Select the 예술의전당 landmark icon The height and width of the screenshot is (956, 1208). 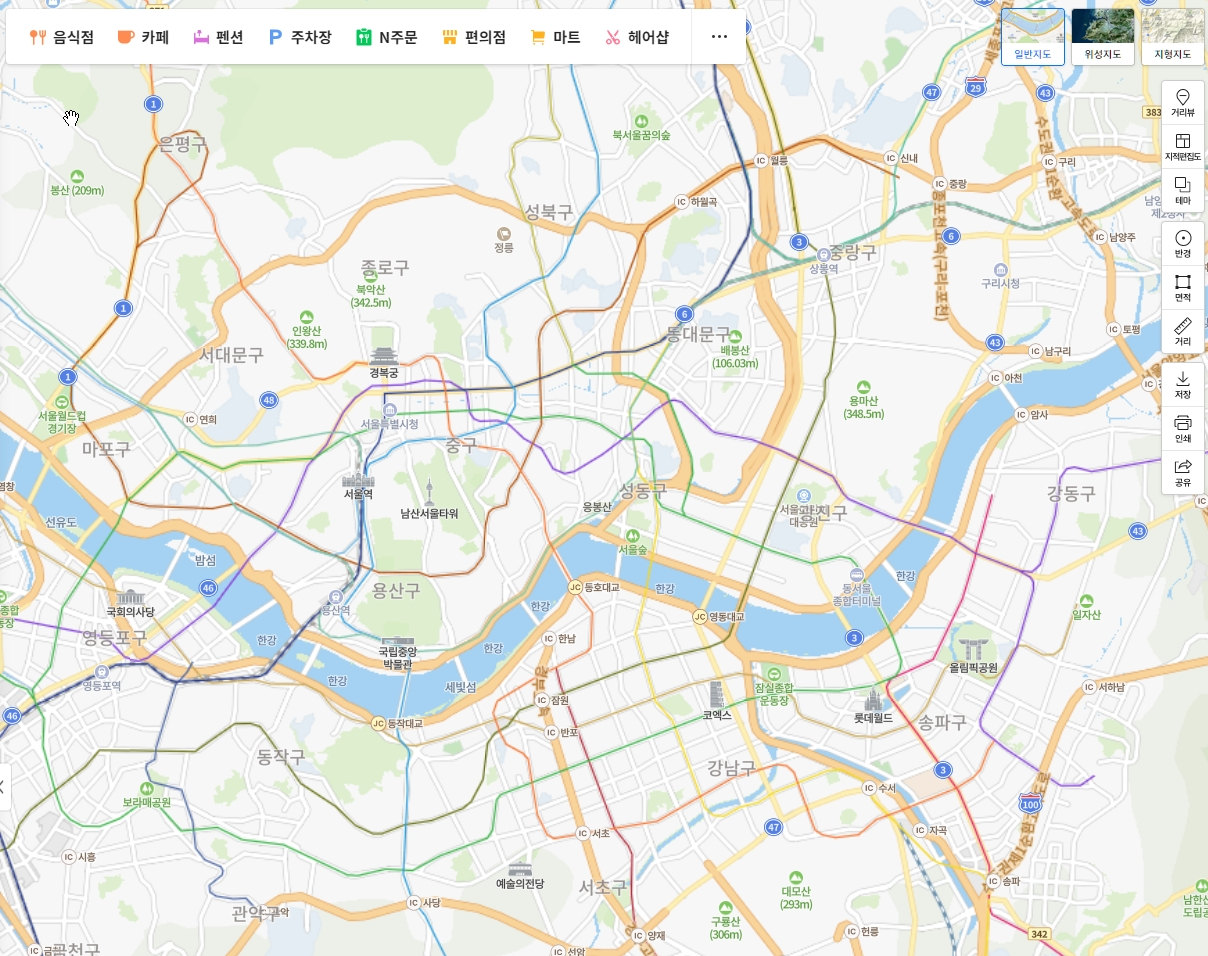point(519,867)
